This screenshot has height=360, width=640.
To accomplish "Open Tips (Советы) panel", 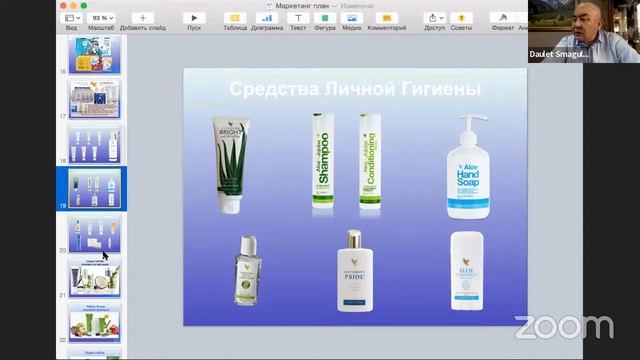I will point(461,18).
